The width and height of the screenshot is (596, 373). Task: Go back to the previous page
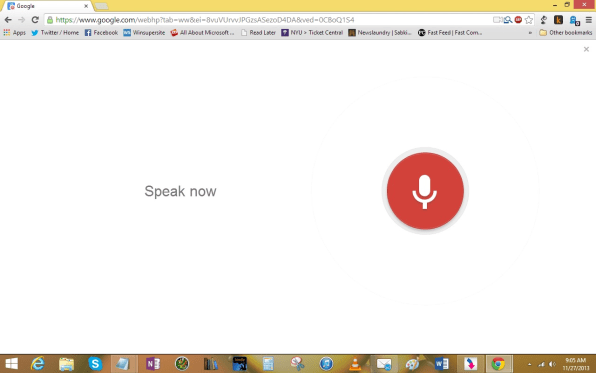(x=8, y=20)
